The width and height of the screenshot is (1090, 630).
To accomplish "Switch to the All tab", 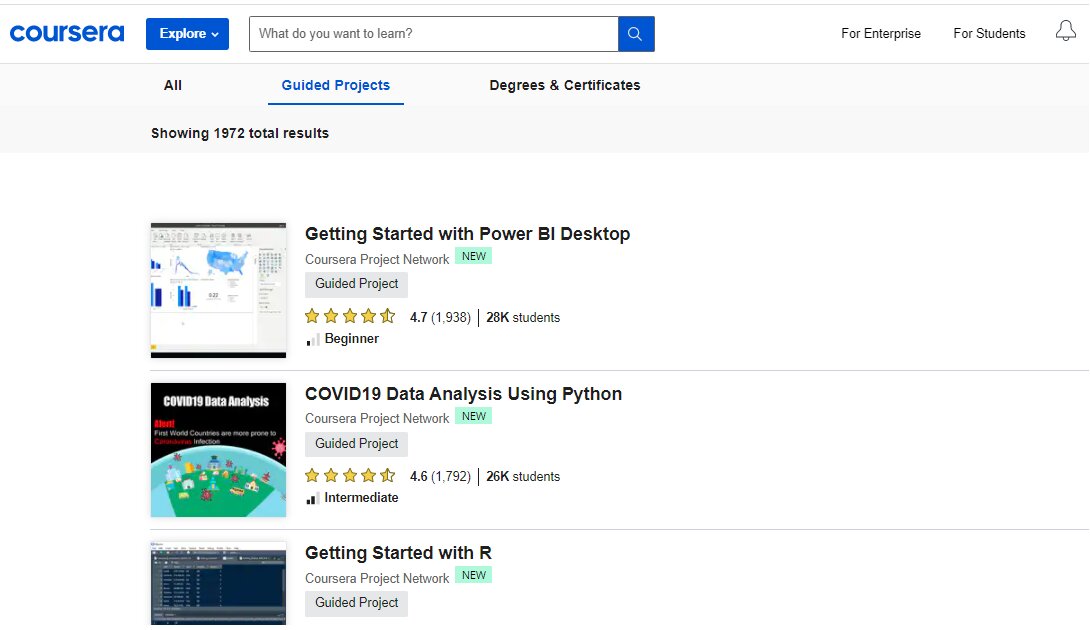I will 172,85.
